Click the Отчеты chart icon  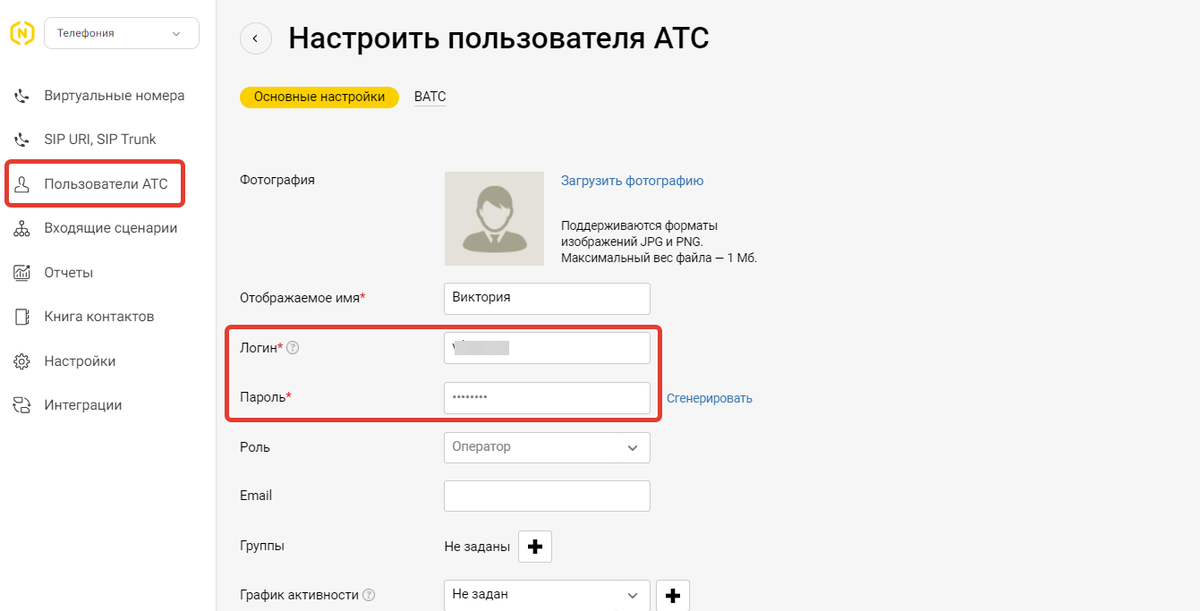[x=22, y=272]
